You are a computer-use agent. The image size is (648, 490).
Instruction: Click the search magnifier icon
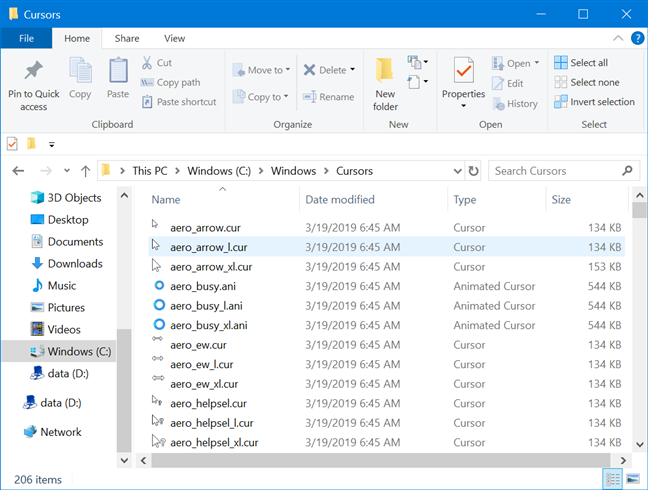[627, 170]
